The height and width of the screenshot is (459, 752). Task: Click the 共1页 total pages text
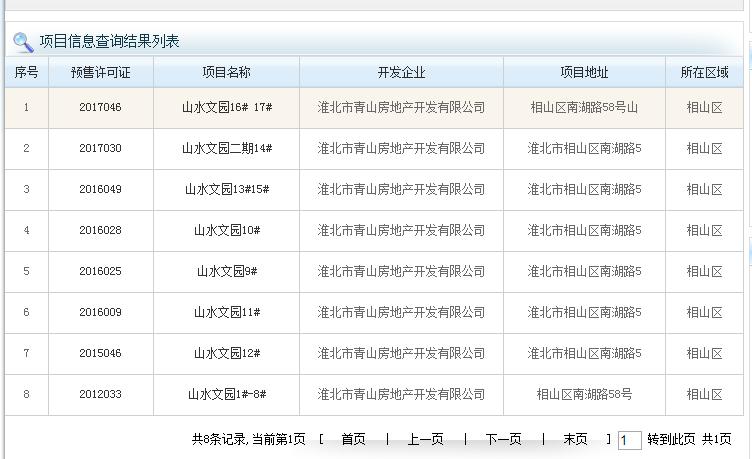click(717, 439)
